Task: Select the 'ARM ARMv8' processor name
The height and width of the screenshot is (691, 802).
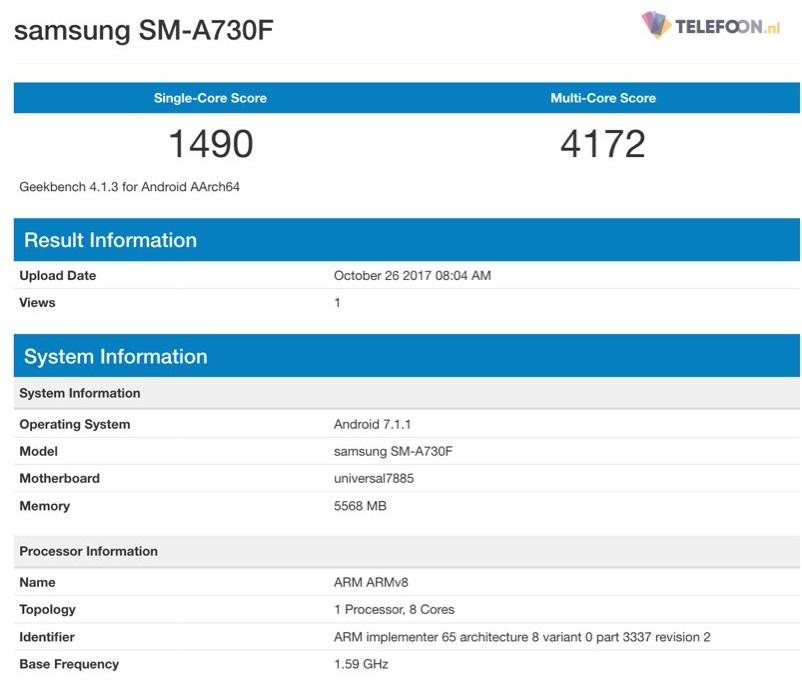Action: pyautogui.click(x=371, y=583)
